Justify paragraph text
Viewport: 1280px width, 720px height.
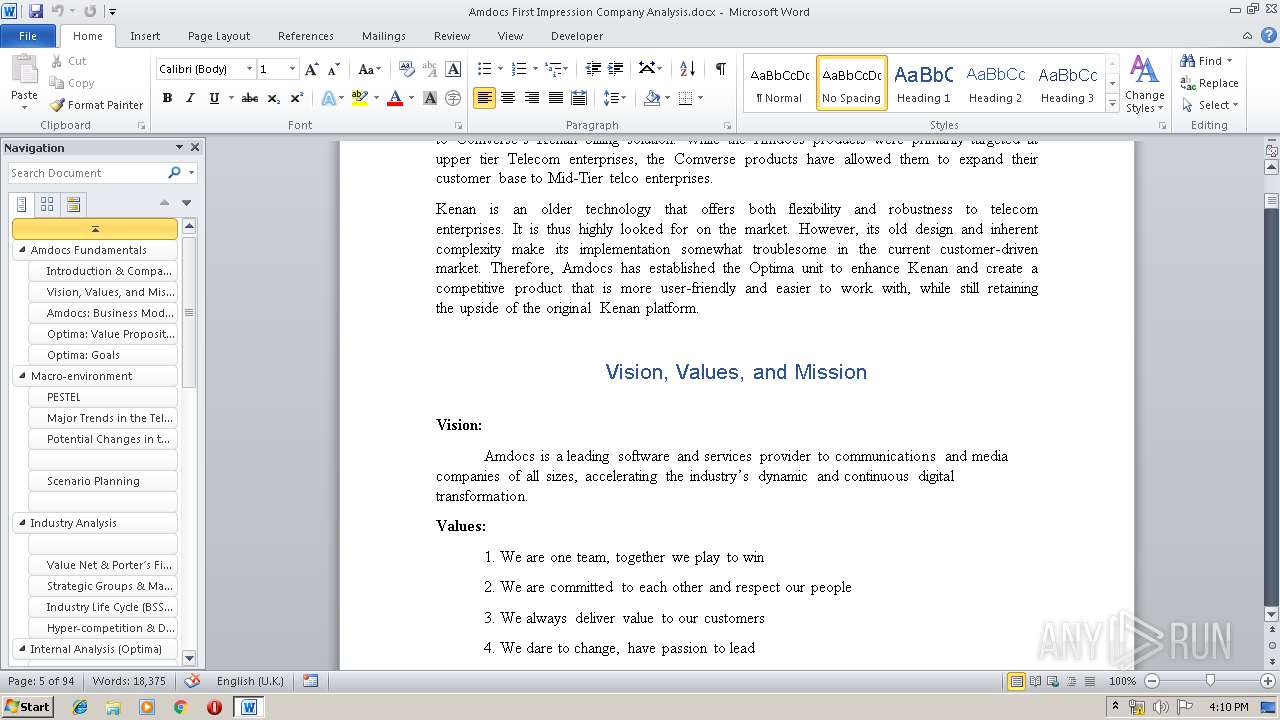point(555,98)
